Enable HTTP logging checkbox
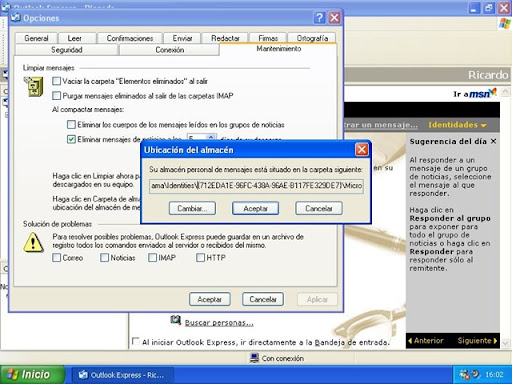Screen dimensions: 512x384 click(x=200, y=258)
